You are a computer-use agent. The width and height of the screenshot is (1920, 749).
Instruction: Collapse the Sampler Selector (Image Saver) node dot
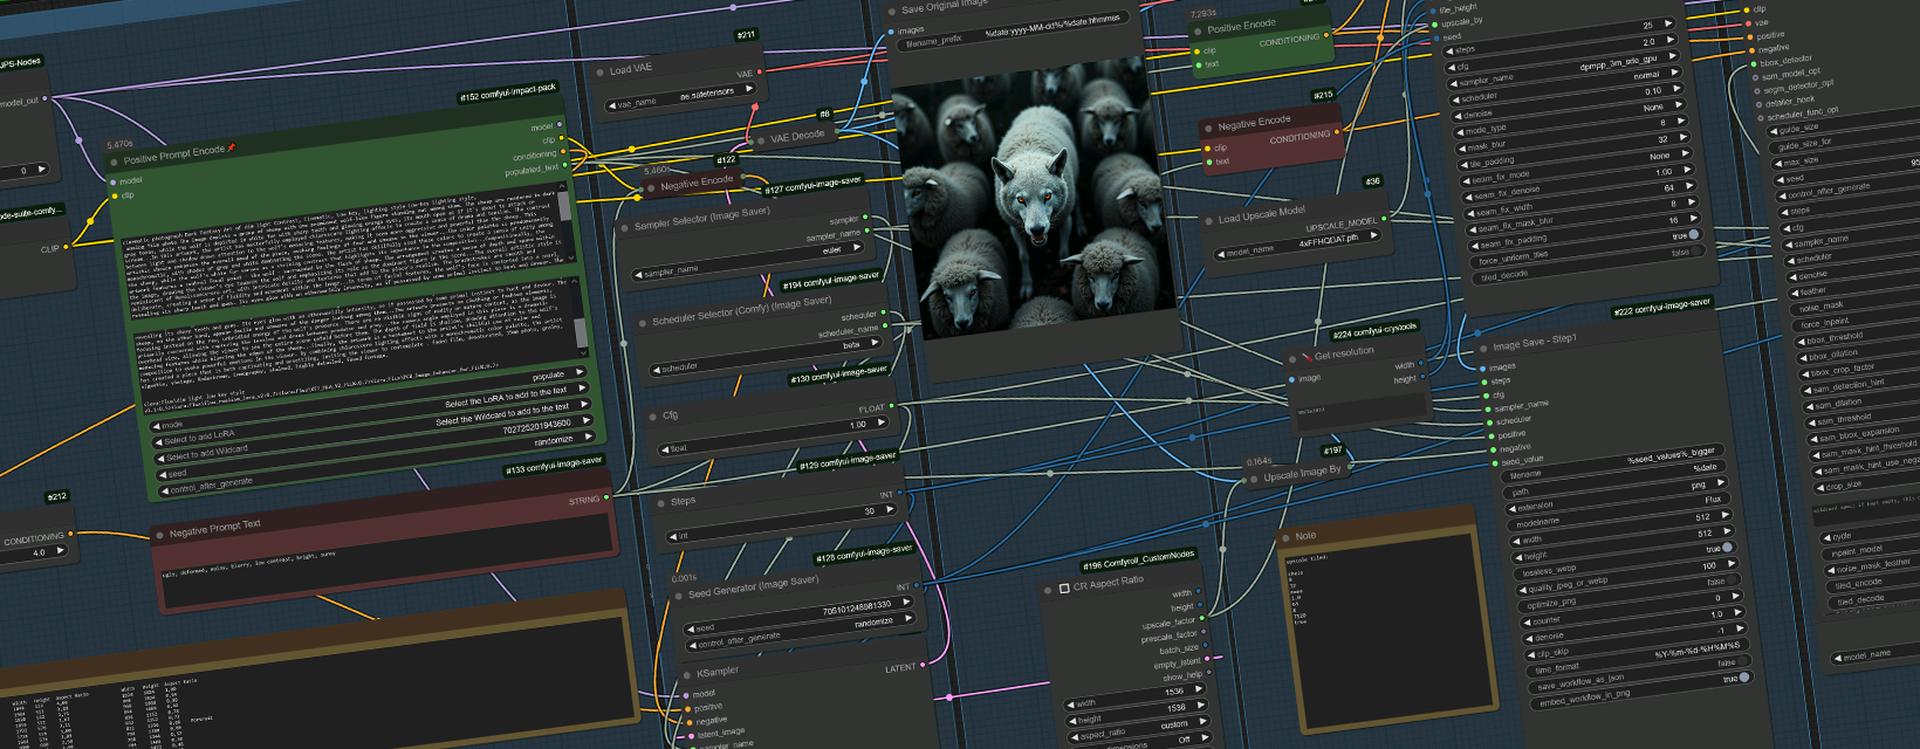tap(624, 229)
